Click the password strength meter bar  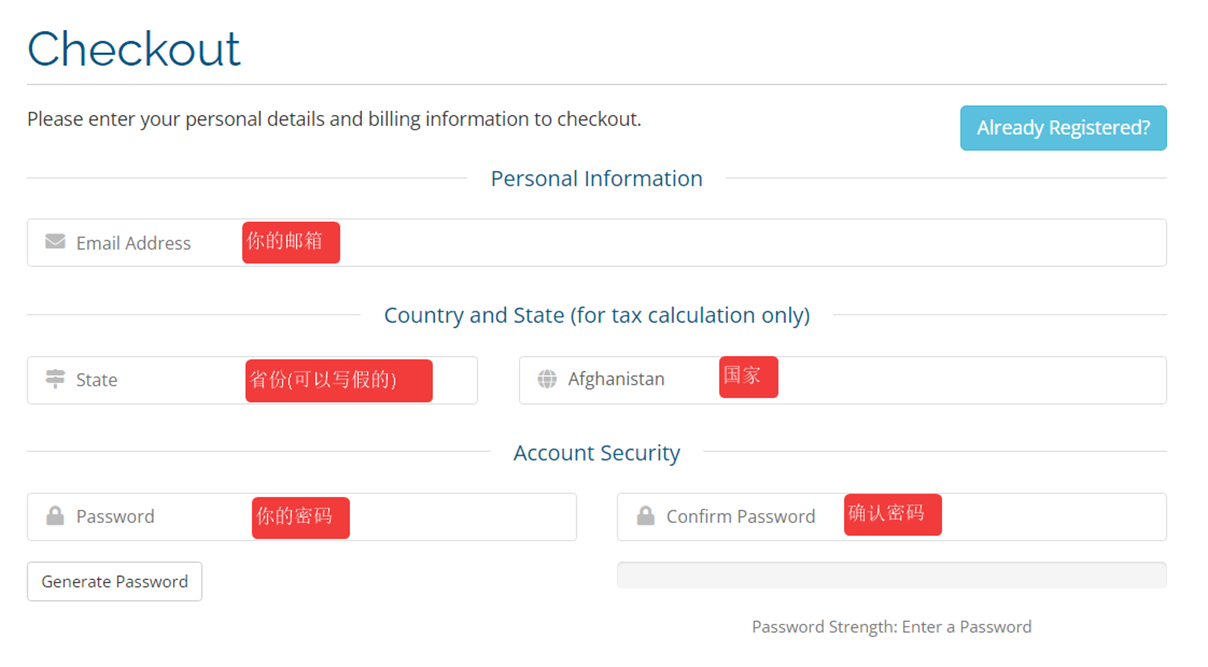coord(891,575)
